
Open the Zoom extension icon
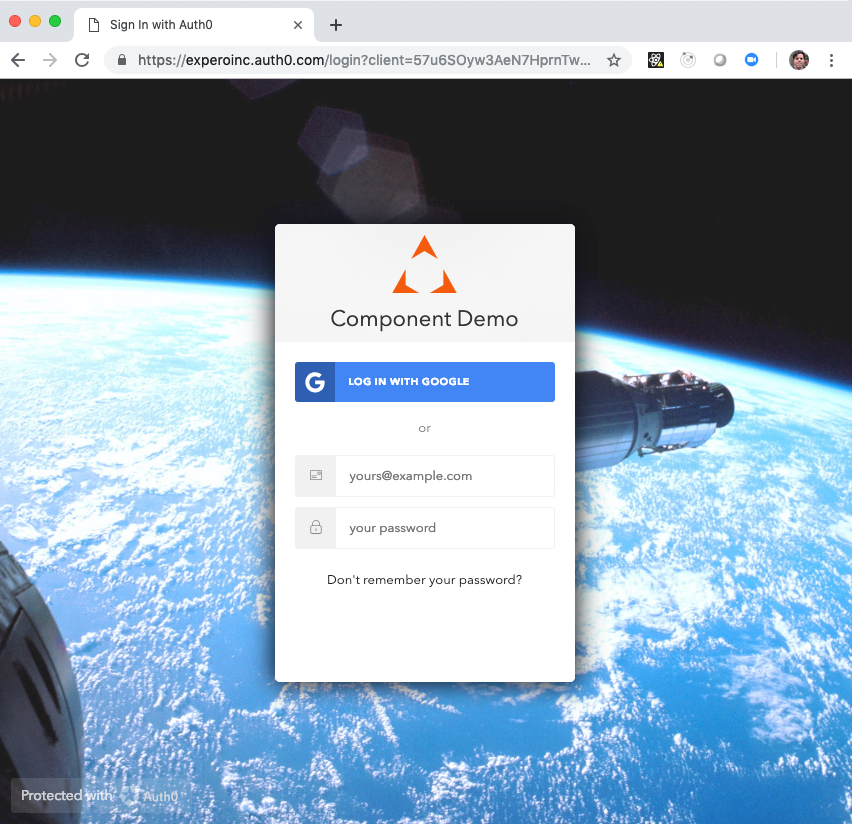pyautogui.click(x=751, y=60)
